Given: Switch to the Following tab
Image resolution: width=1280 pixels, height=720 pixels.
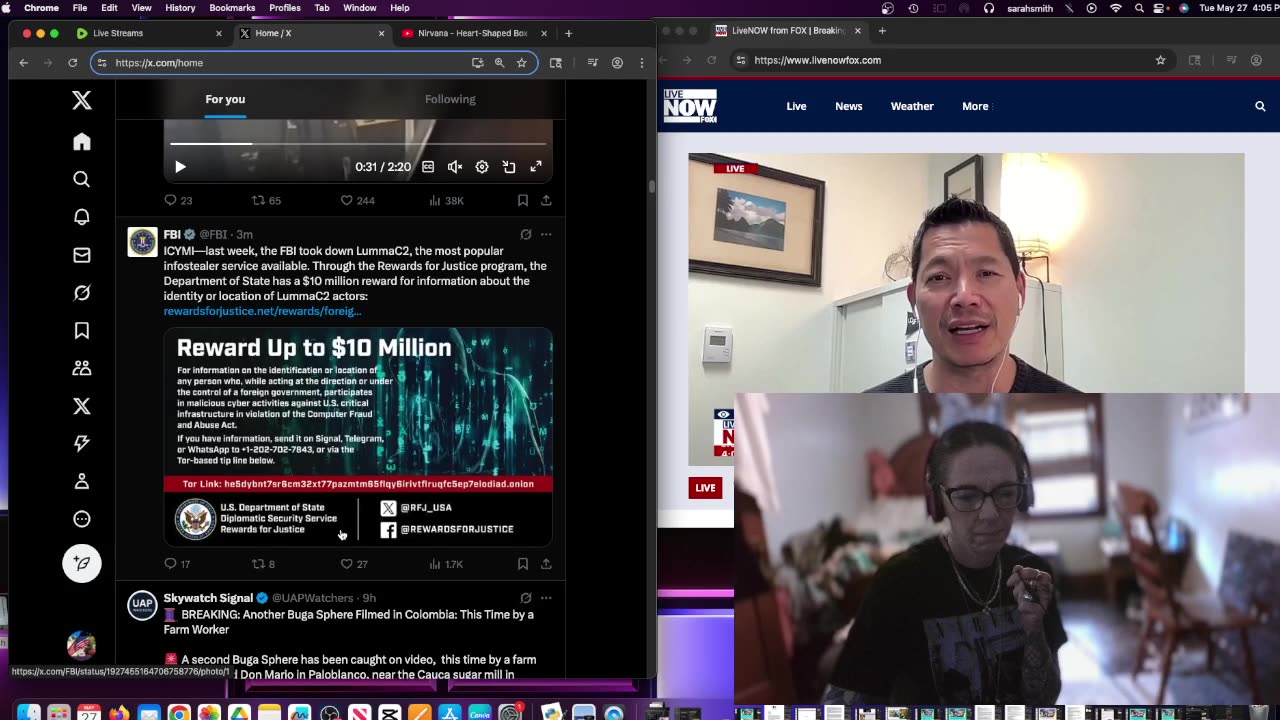Looking at the screenshot, I should pyautogui.click(x=450, y=99).
